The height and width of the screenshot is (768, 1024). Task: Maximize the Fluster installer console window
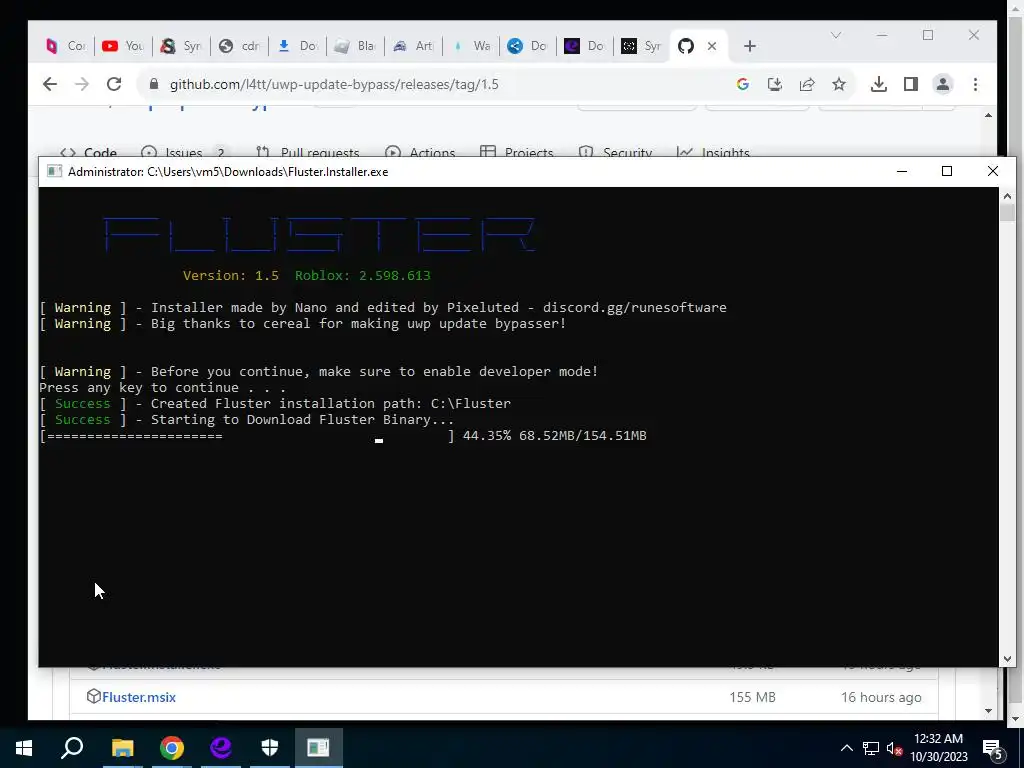(947, 171)
